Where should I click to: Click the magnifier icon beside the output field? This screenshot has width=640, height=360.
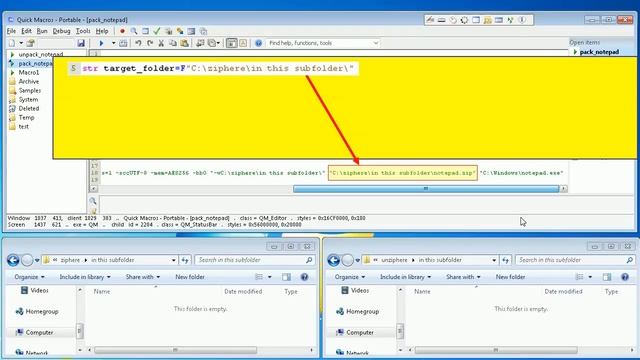[93, 201]
